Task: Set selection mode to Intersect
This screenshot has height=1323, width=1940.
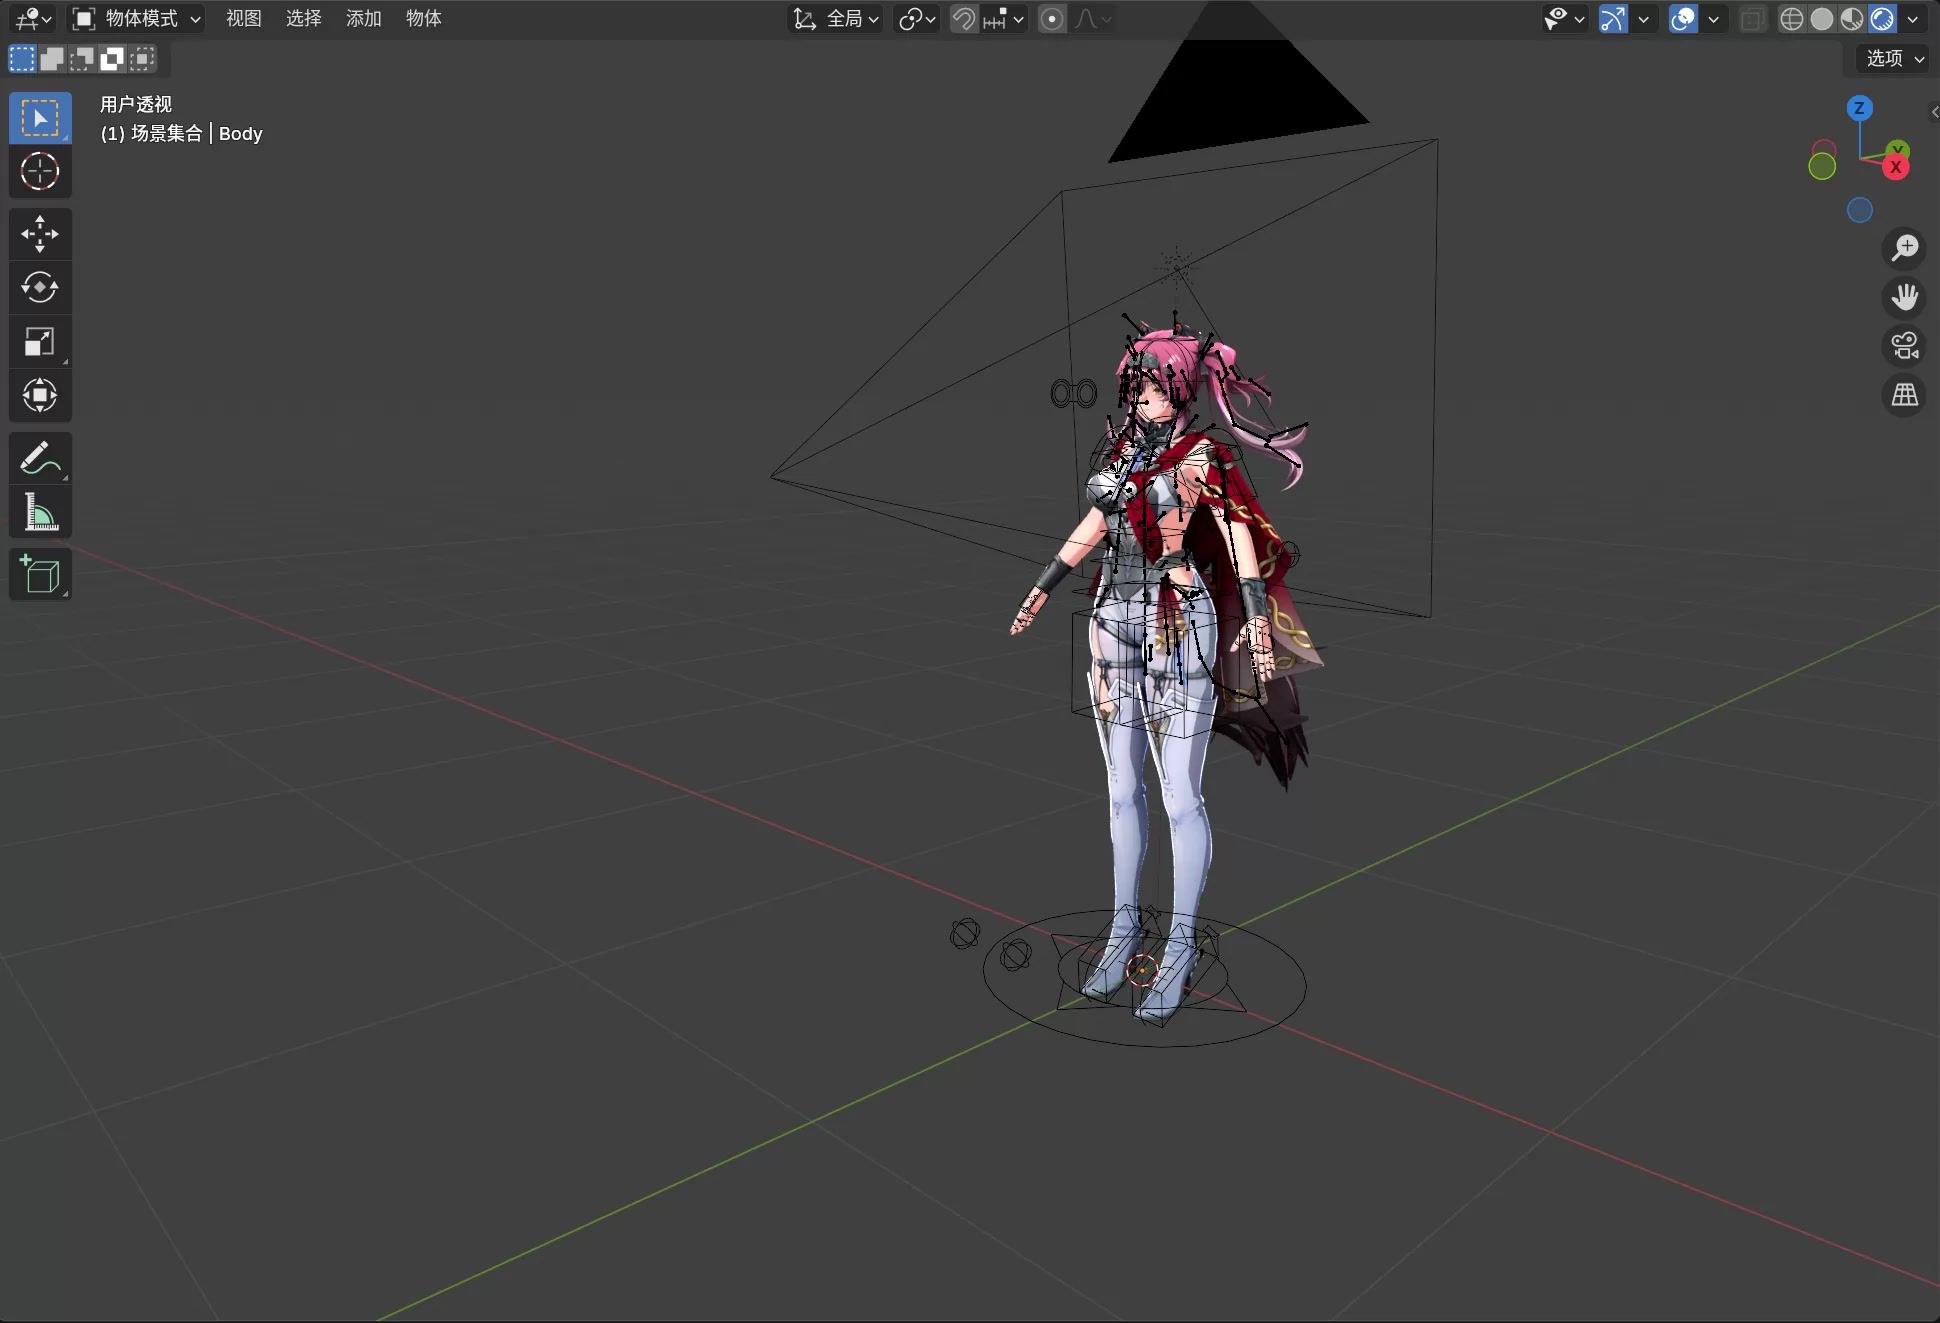Action: (142, 59)
